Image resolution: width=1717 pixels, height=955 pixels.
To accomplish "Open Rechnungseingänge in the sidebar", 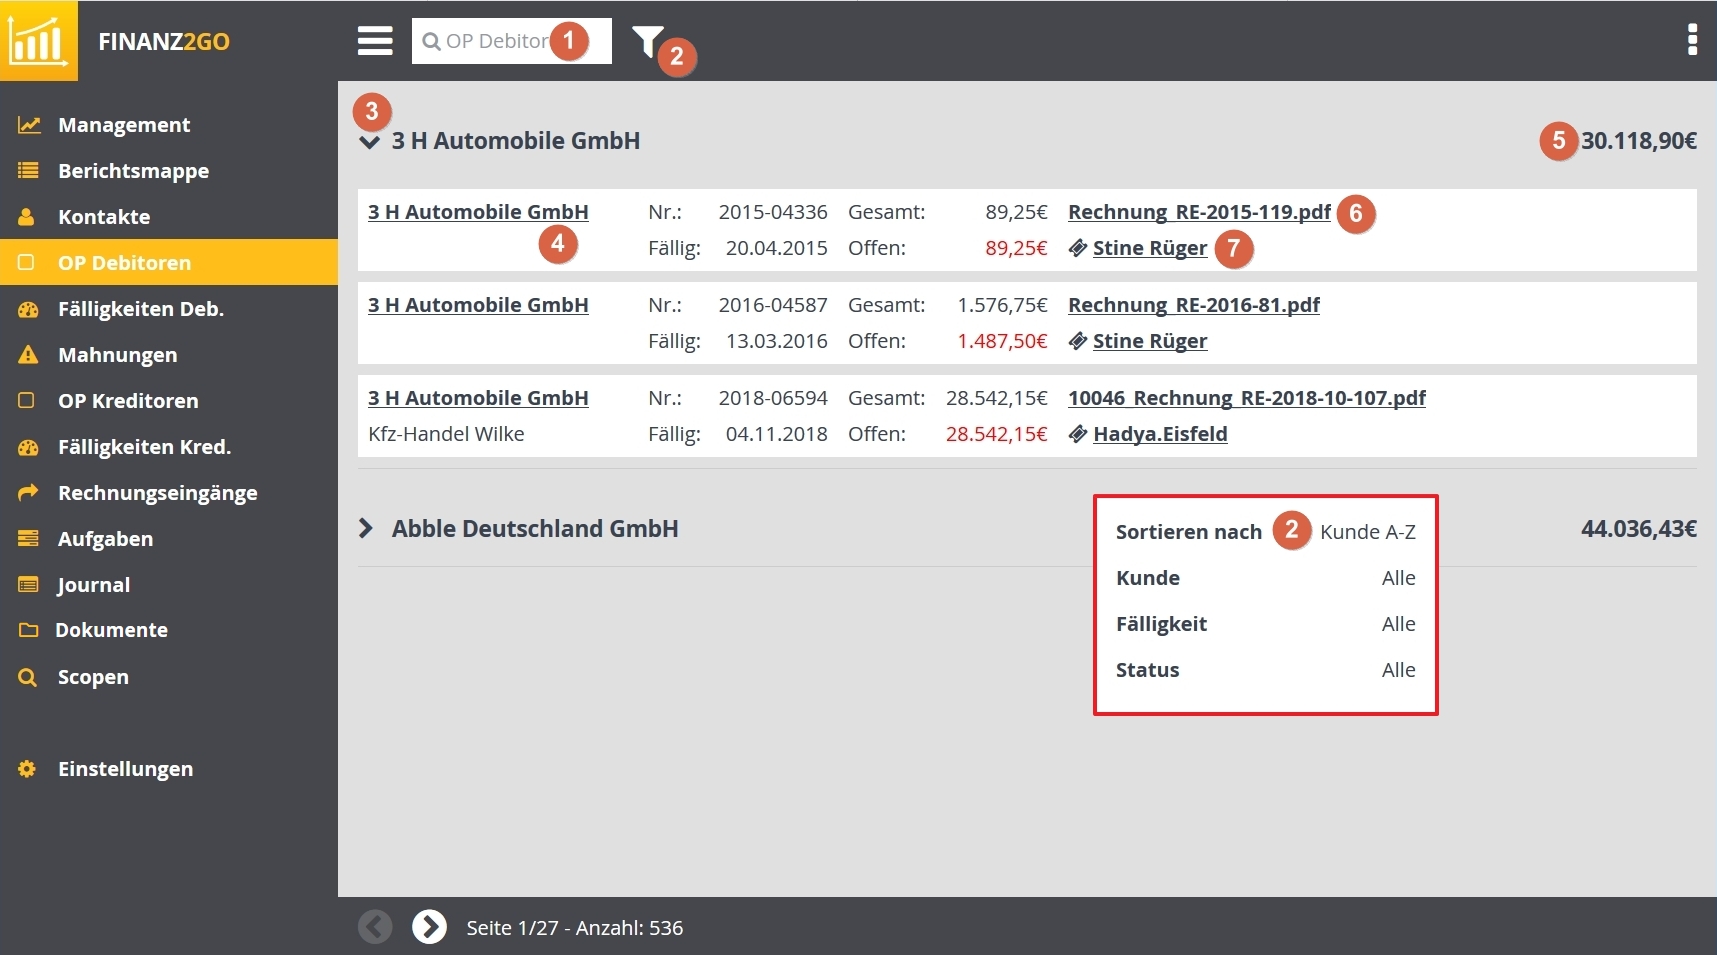I will (157, 493).
